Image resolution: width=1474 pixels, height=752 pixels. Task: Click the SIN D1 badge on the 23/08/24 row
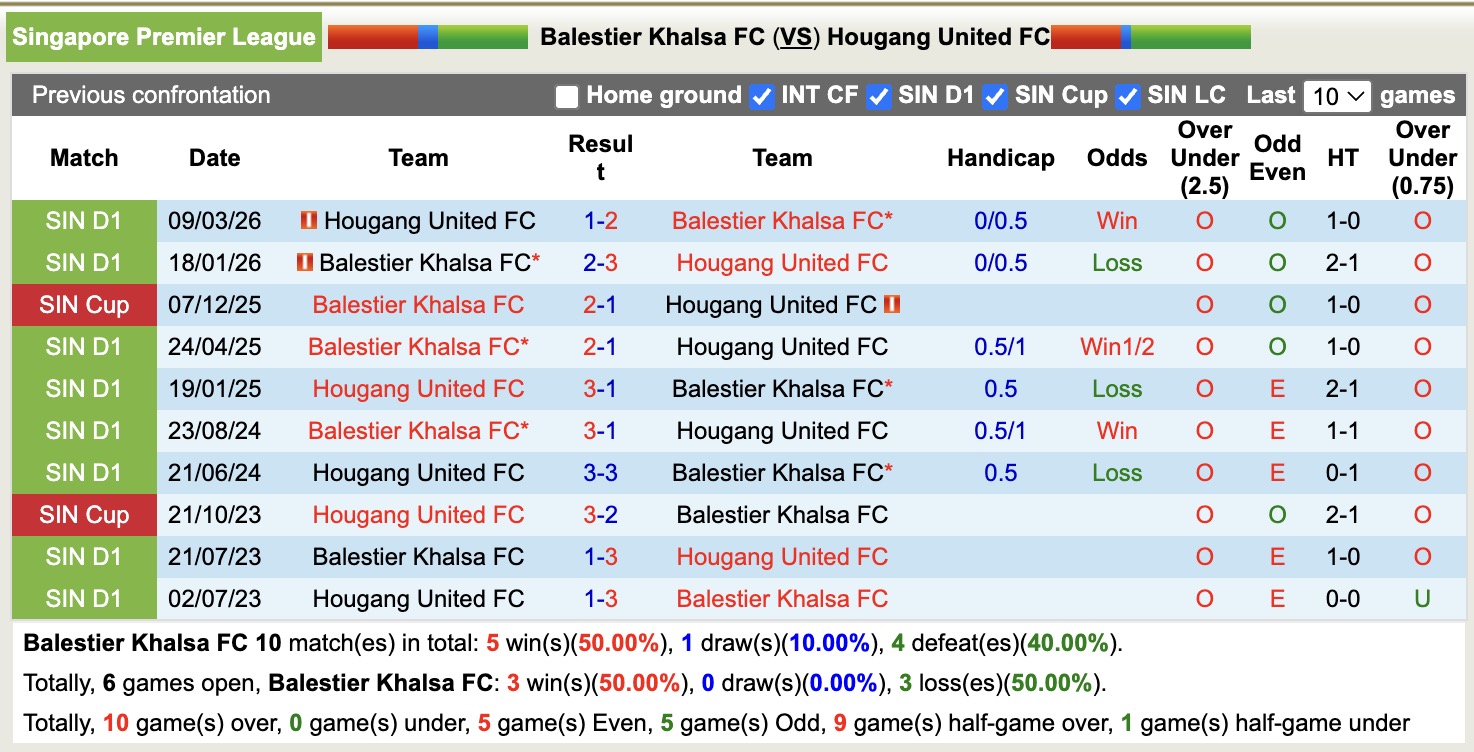[x=84, y=430]
